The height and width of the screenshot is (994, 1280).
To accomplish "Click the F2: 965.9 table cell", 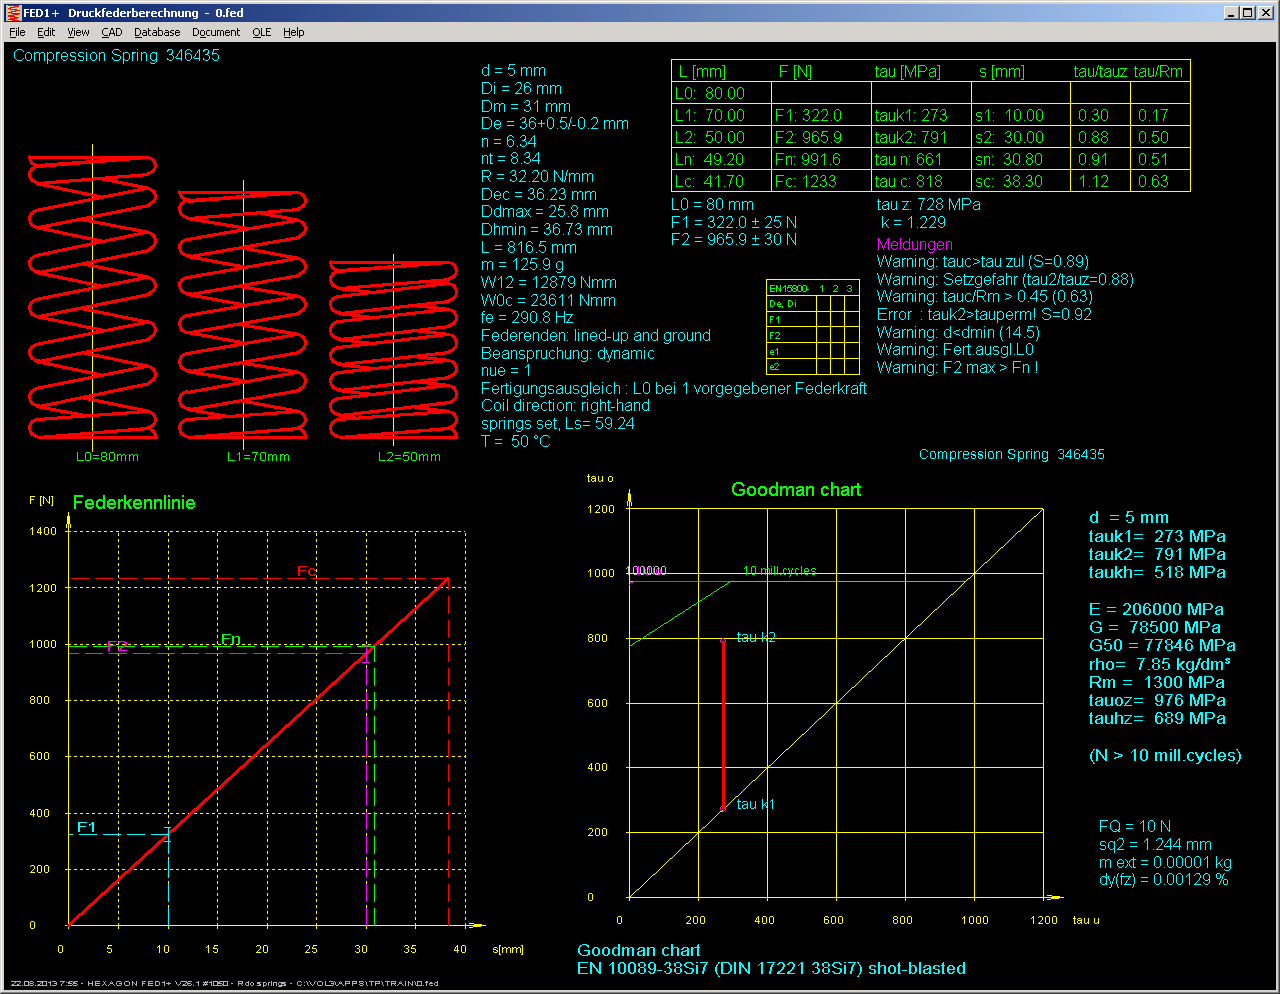I will pos(809,138).
